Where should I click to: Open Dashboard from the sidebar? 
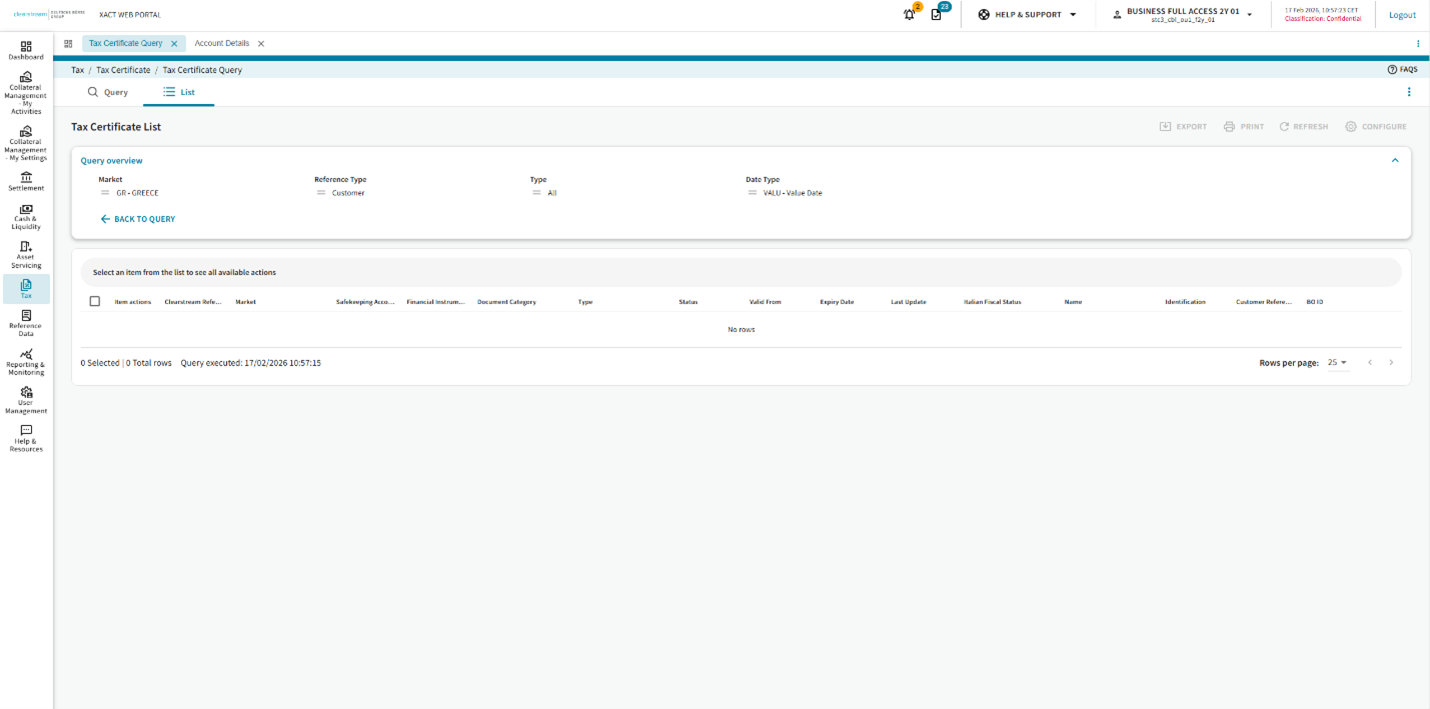26,50
